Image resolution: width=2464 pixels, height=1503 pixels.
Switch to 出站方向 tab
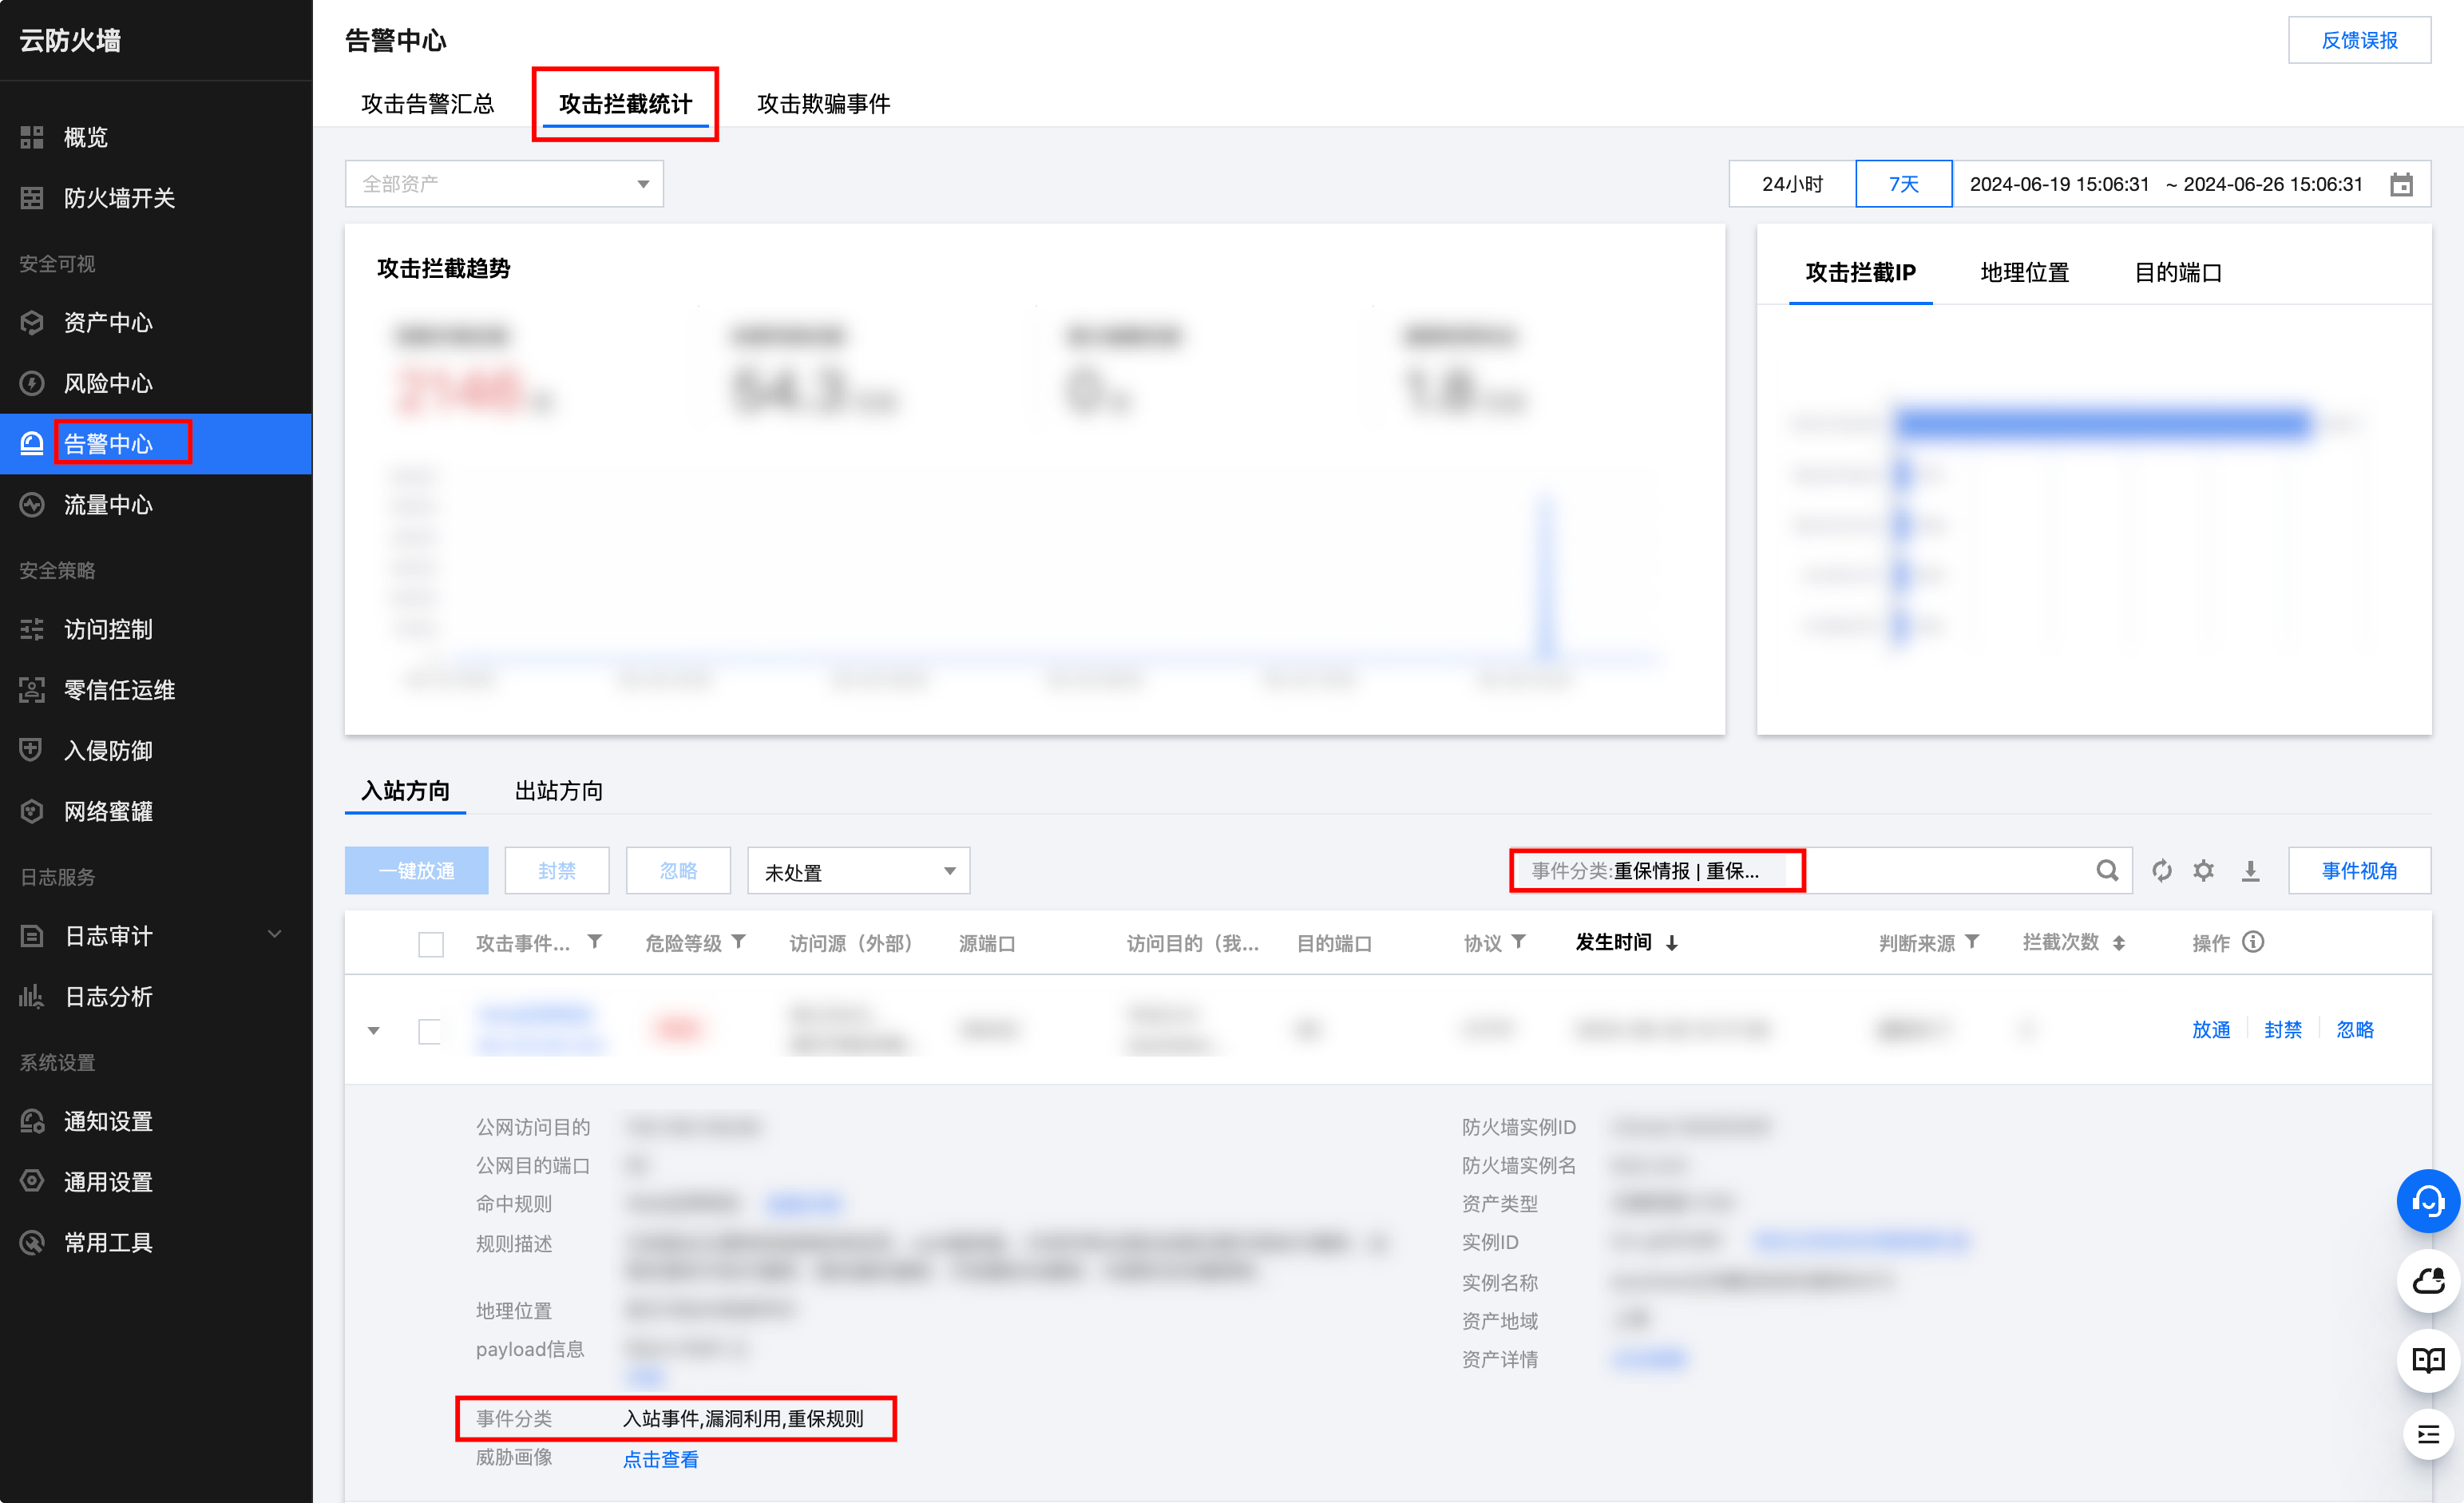pyautogui.click(x=558, y=791)
